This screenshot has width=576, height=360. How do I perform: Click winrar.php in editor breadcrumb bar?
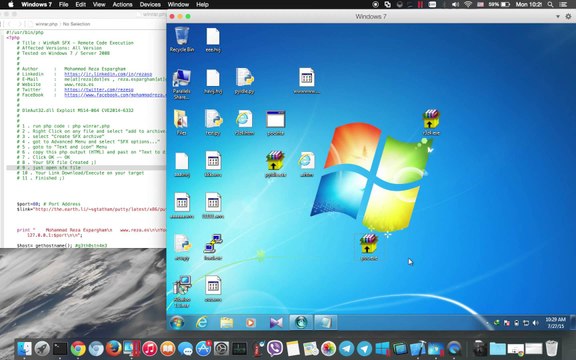point(47,24)
